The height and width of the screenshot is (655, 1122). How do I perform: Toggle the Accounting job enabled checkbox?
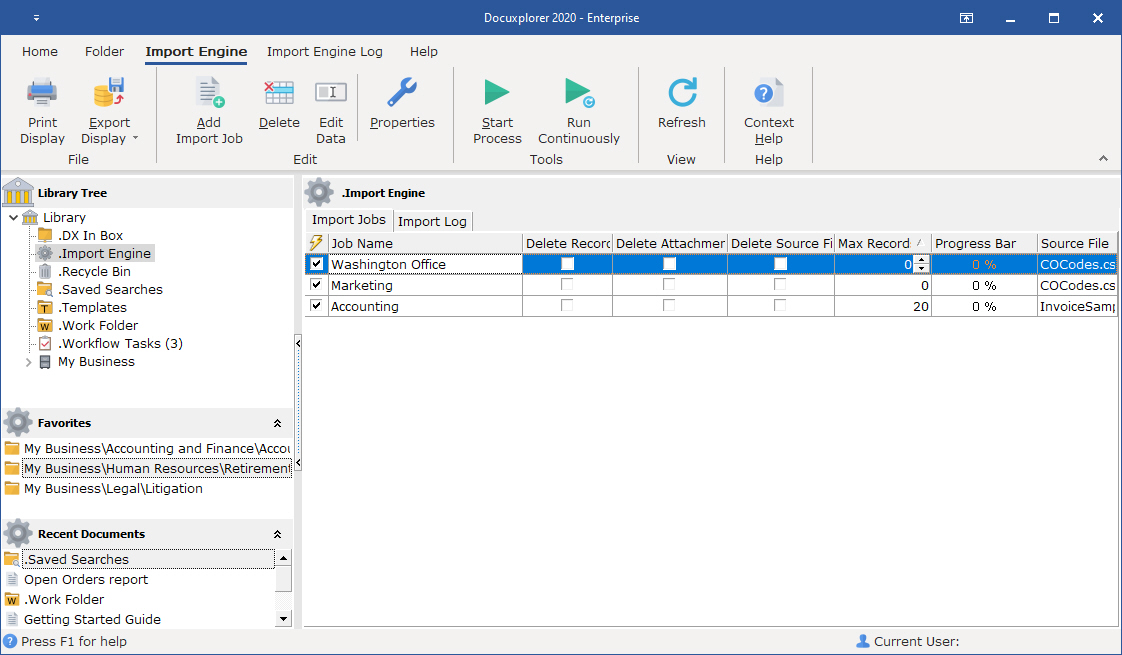(317, 306)
